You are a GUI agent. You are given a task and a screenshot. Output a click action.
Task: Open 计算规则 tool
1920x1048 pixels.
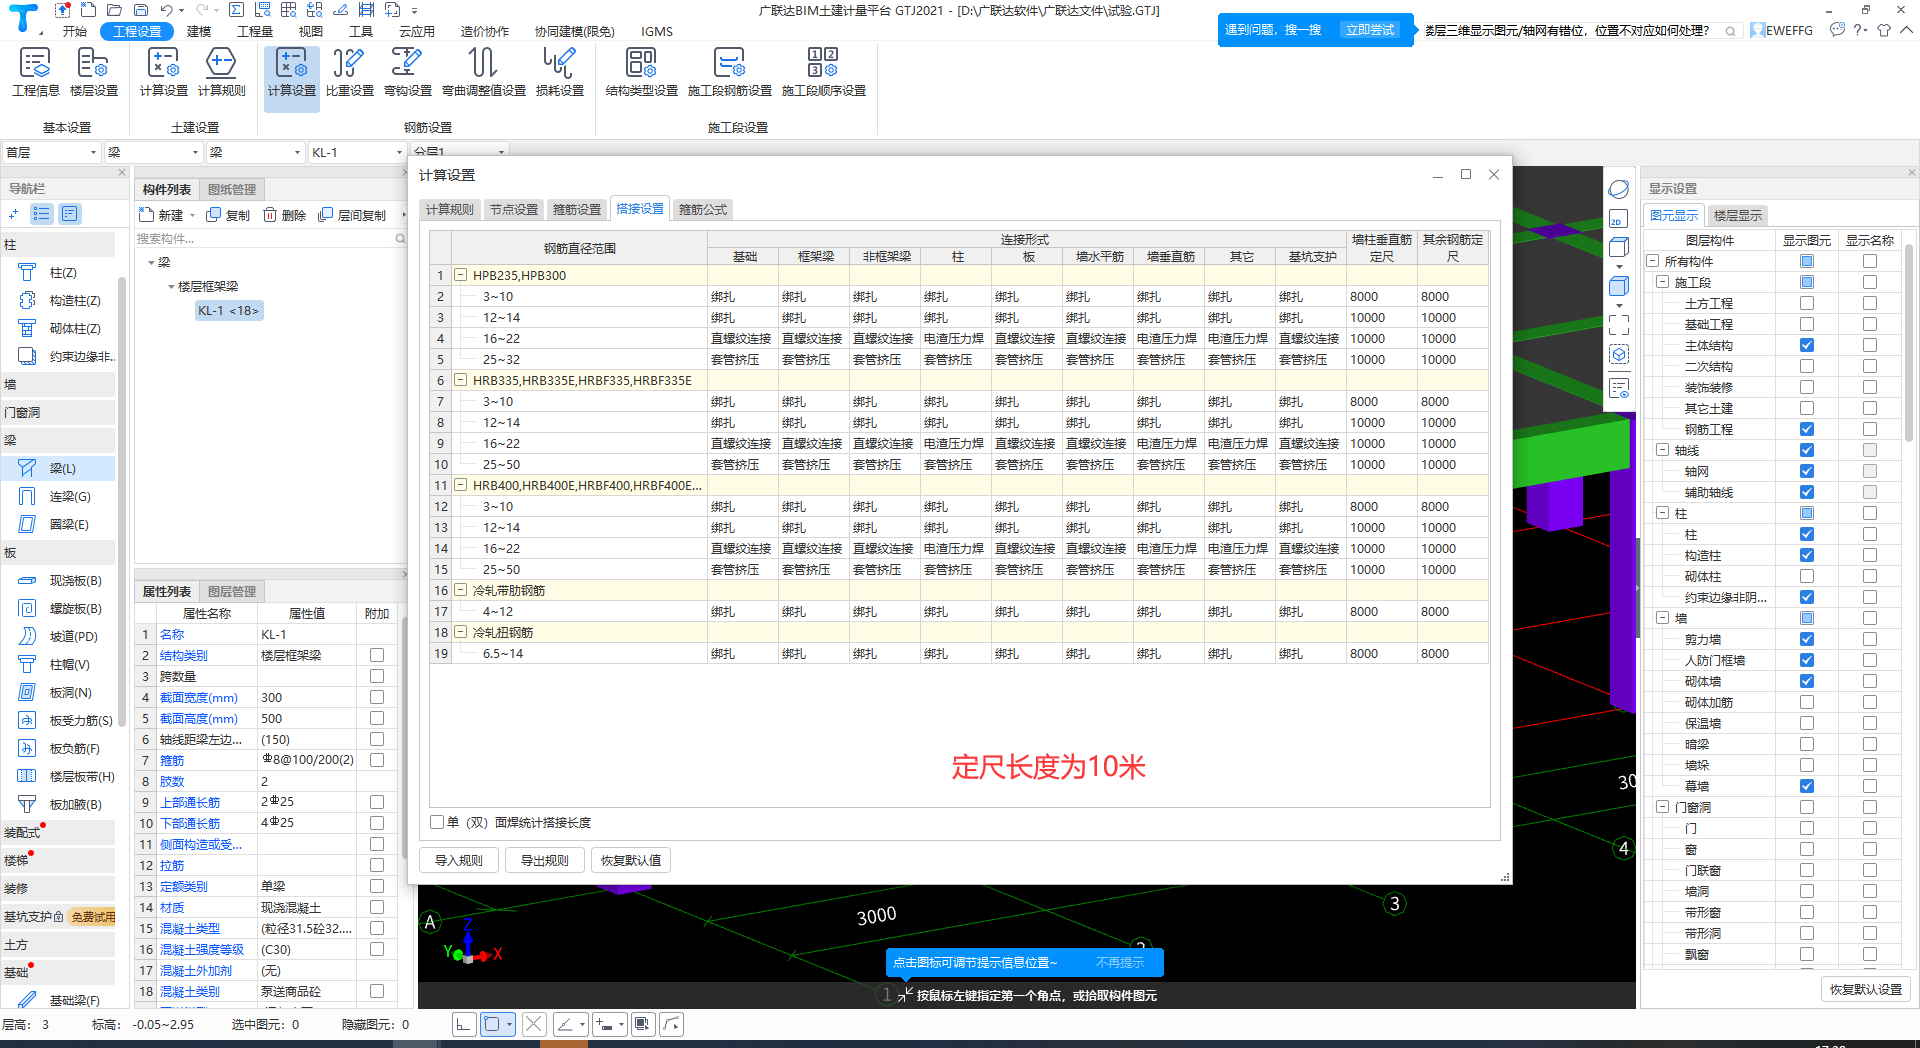point(221,73)
